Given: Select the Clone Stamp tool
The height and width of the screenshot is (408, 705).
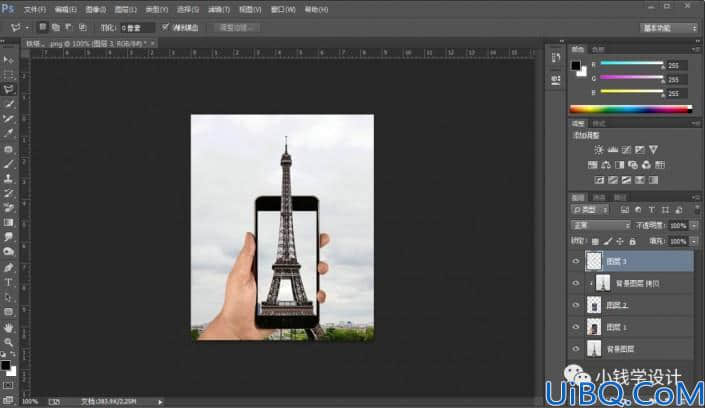Looking at the screenshot, I should coord(8,179).
